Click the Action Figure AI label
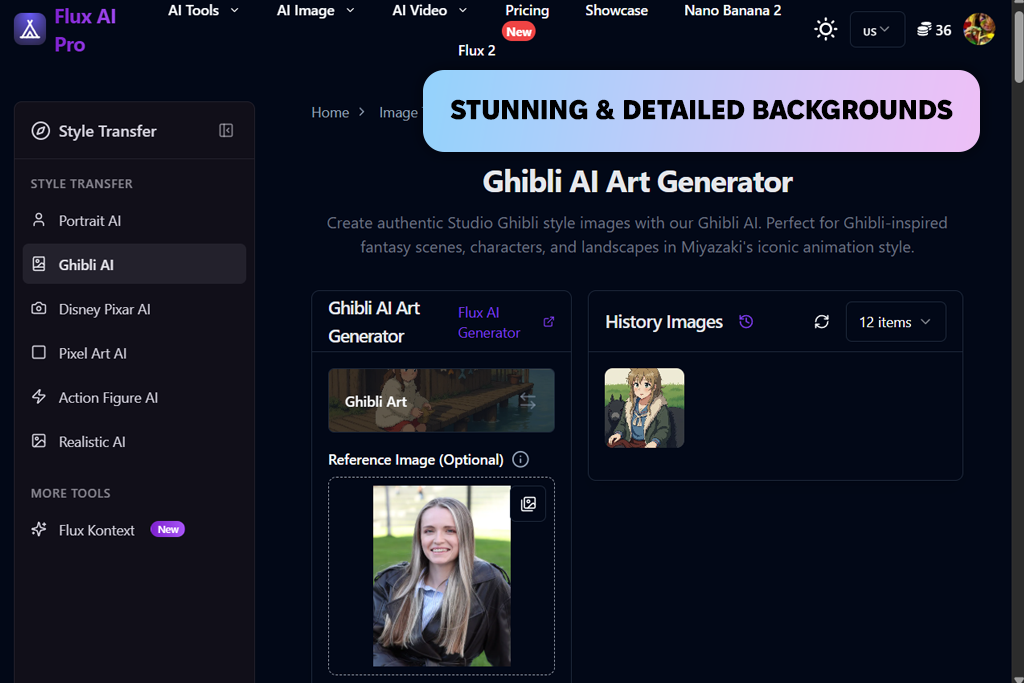This screenshot has width=1024, height=683. [x=108, y=398]
